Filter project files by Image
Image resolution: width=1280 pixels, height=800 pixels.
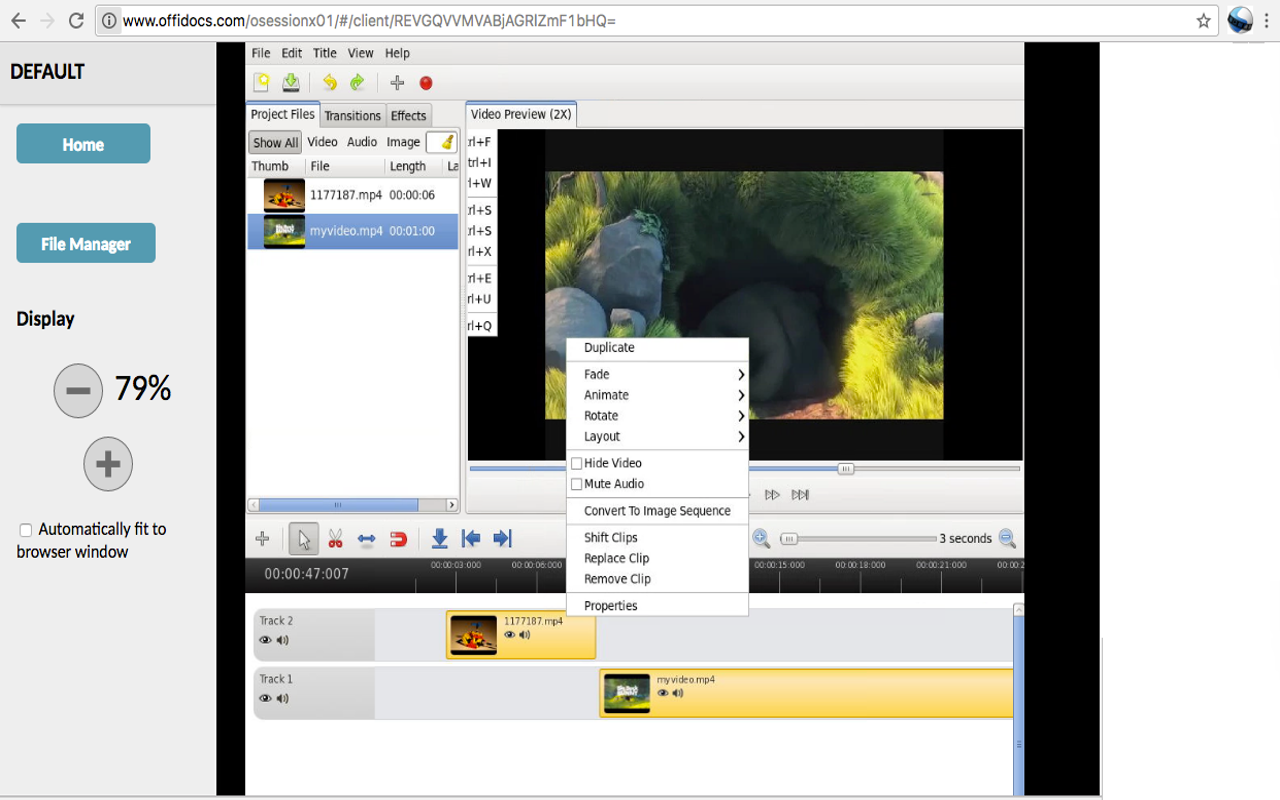(404, 142)
